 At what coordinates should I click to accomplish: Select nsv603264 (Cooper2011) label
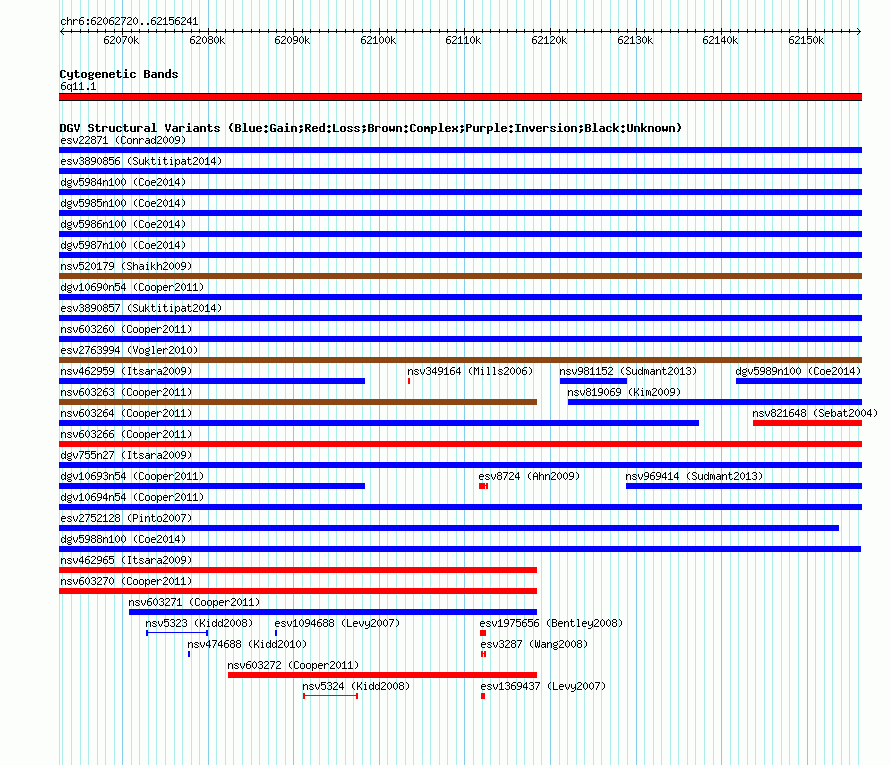(126, 413)
